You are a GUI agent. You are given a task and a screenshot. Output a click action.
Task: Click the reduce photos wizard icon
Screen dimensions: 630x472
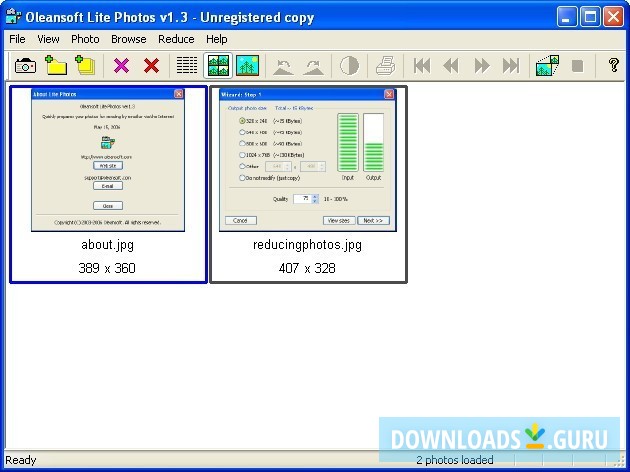click(x=547, y=65)
